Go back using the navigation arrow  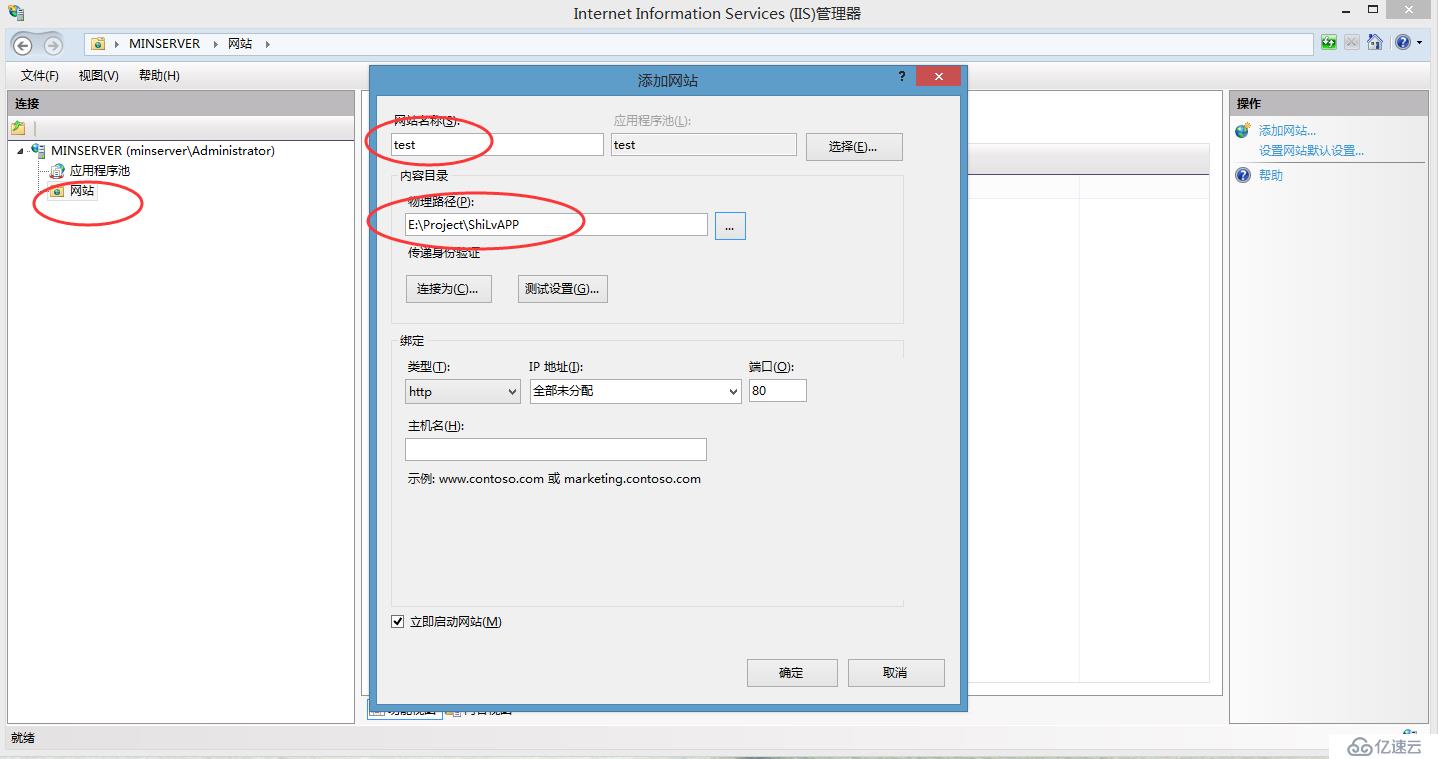[23, 45]
